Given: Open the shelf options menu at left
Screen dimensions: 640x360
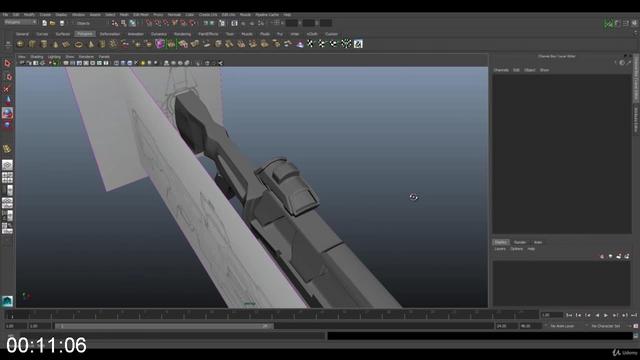Looking at the screenshot, I should pos(8,44).
